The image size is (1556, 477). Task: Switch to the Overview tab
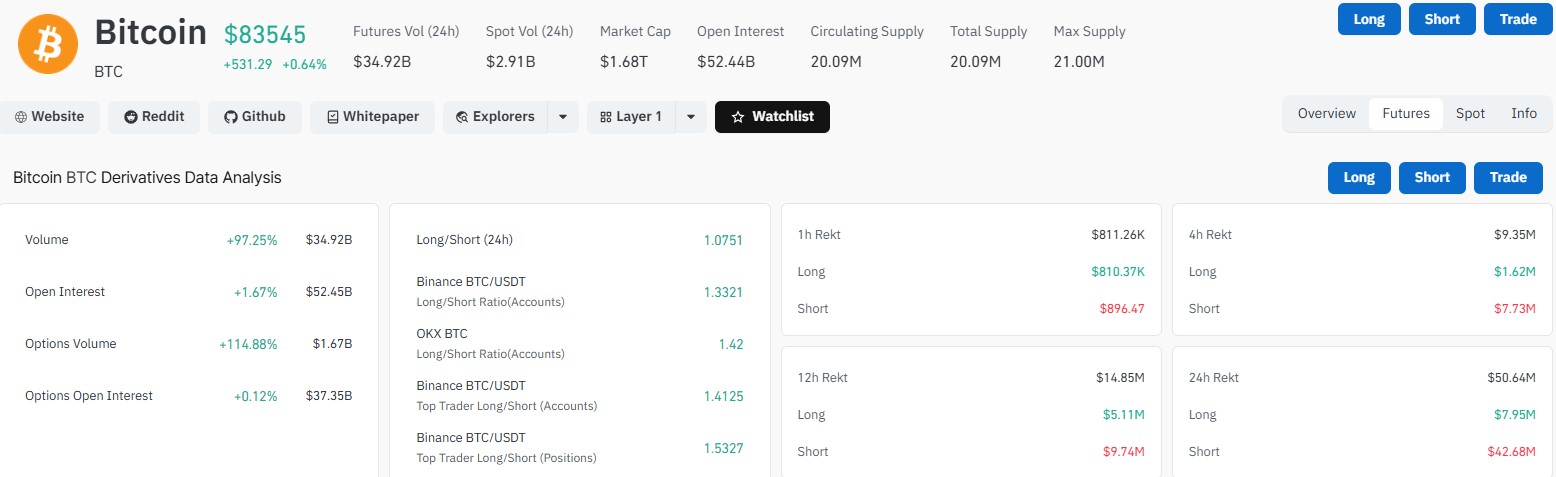[x=1327, y=114]
